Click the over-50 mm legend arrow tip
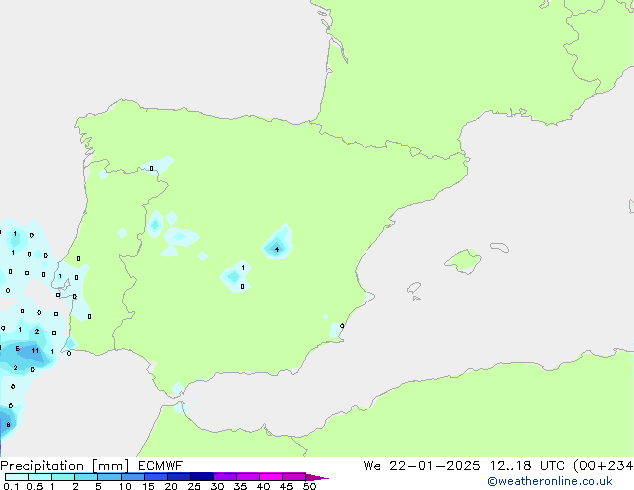This screenshot has height=490, width=634. point(317,477)
